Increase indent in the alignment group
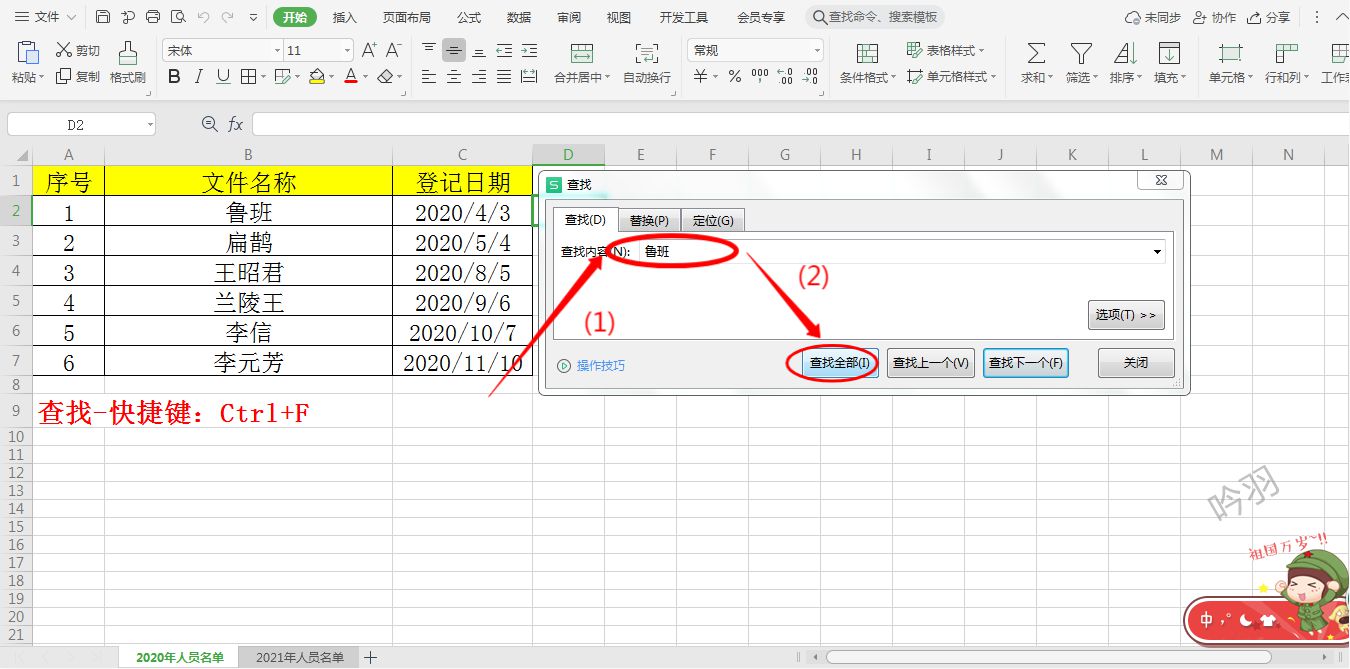 [x=529, y=50]
